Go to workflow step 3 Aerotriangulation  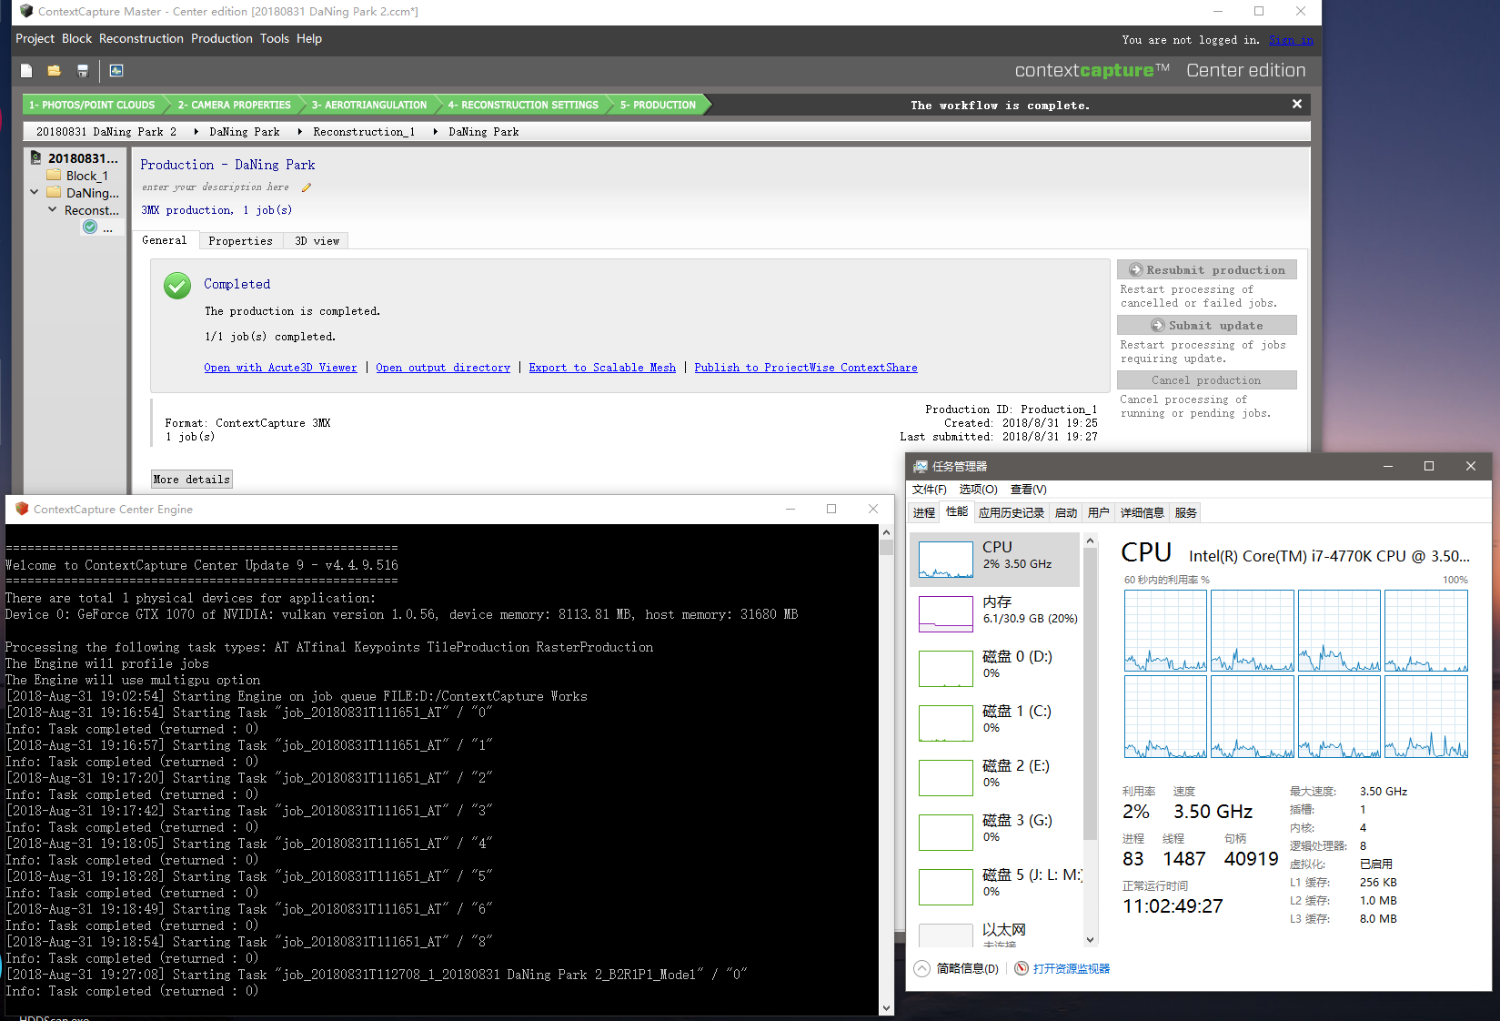[369, 105]
